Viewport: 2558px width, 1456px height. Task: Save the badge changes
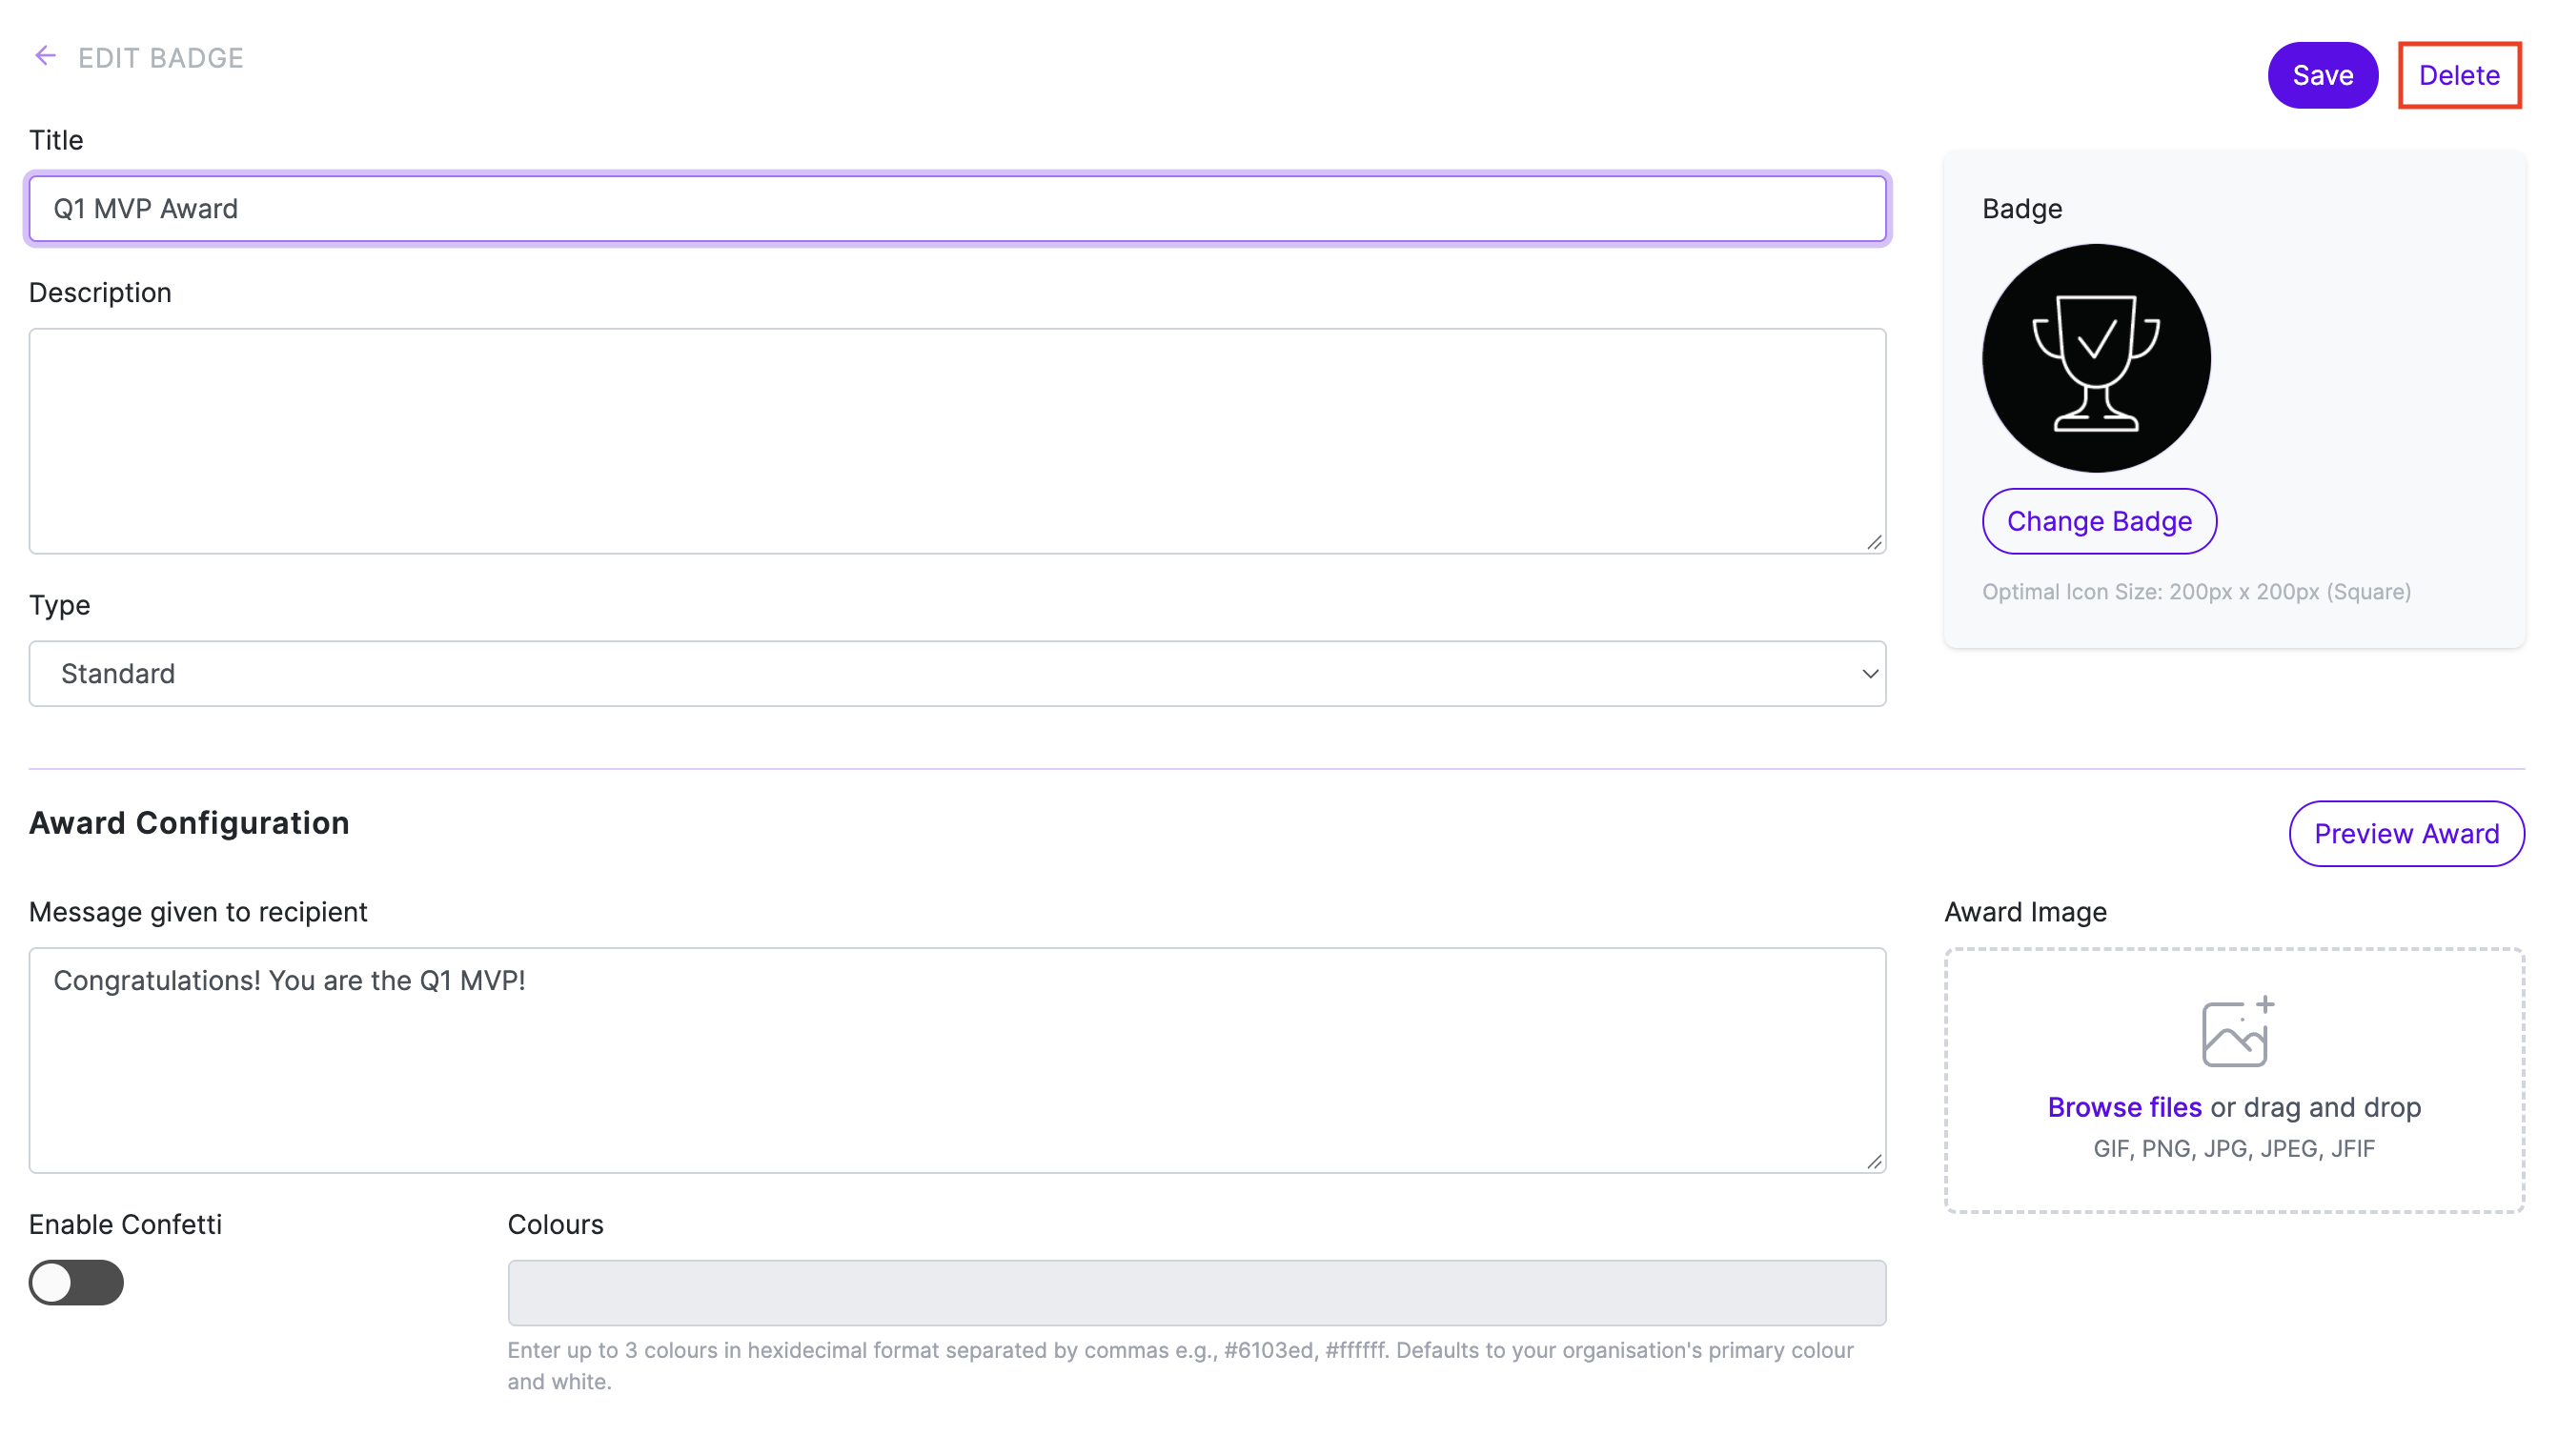pyautogui.click(x=2321, y=75)
